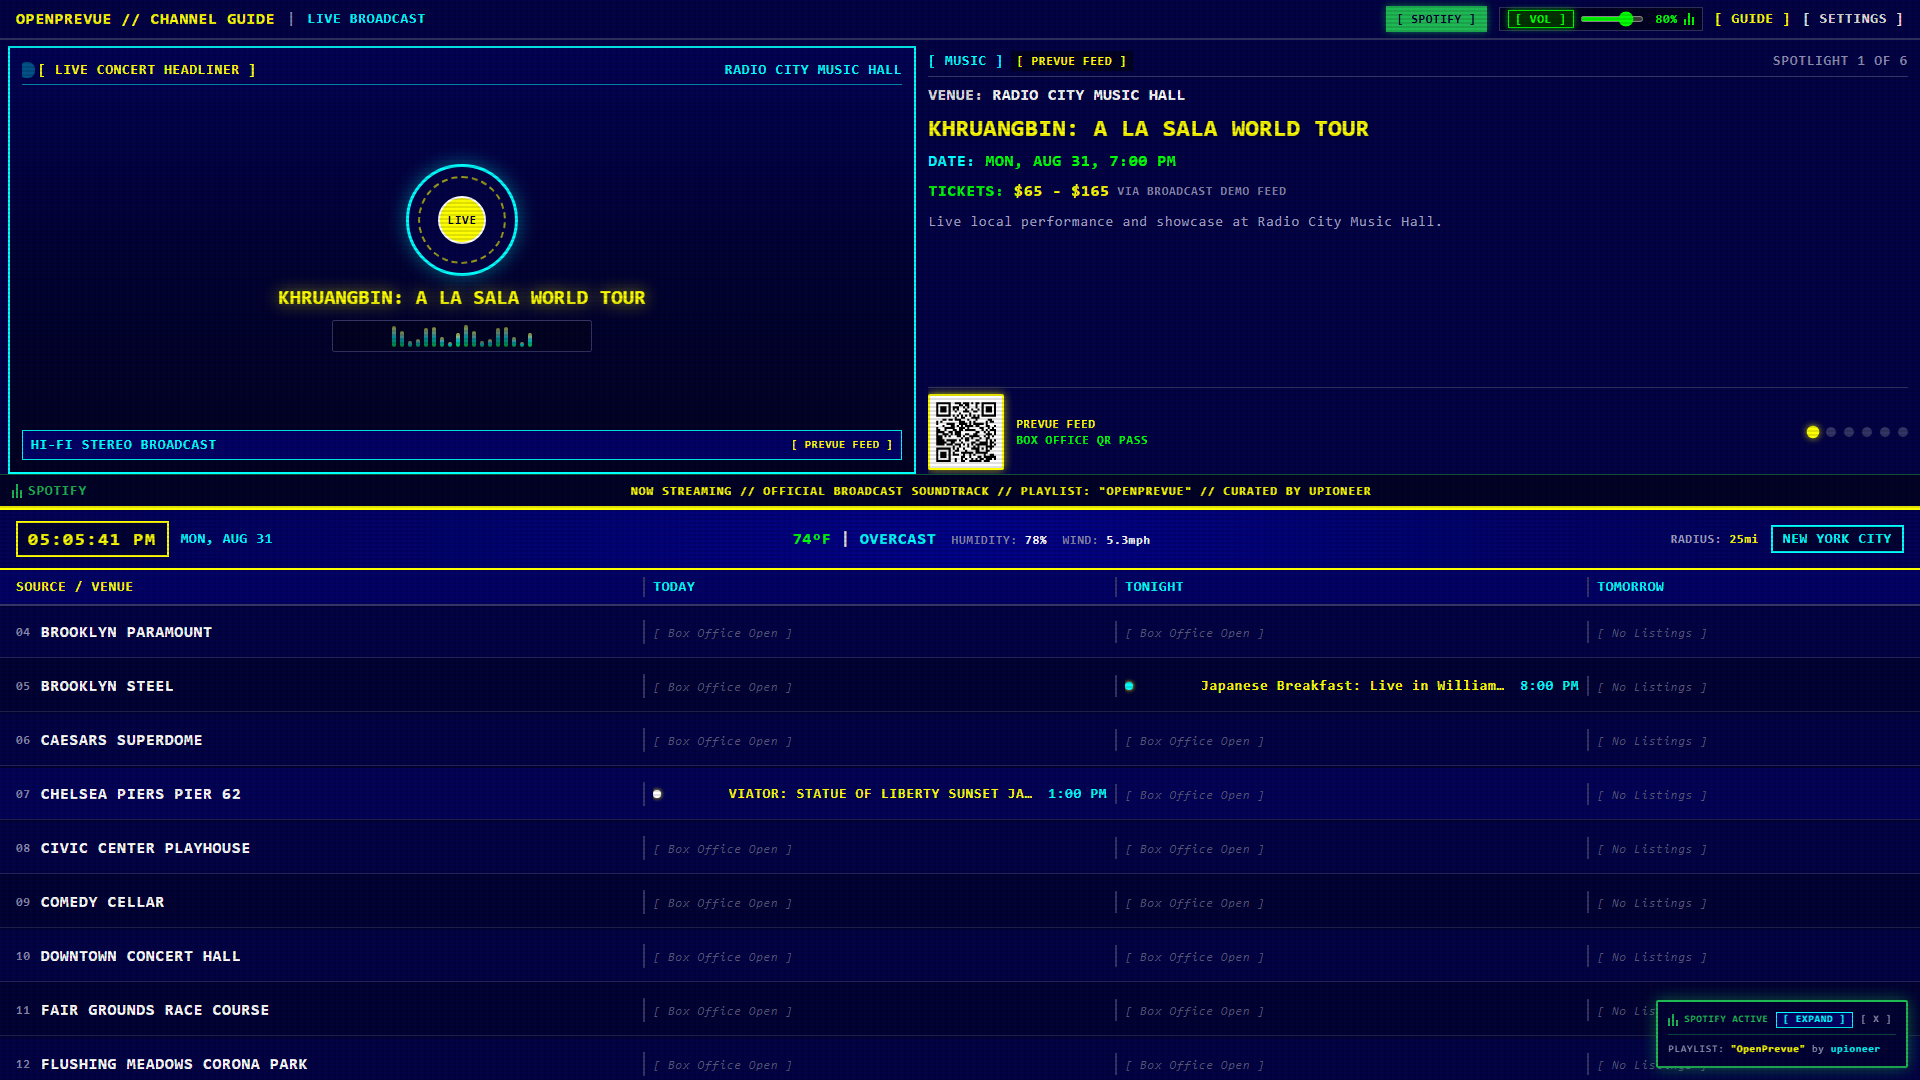The height and width of the screenshot is (1080, 1920).
Task: Click the Prevue Feed button in player
Action: coord(842,445)
